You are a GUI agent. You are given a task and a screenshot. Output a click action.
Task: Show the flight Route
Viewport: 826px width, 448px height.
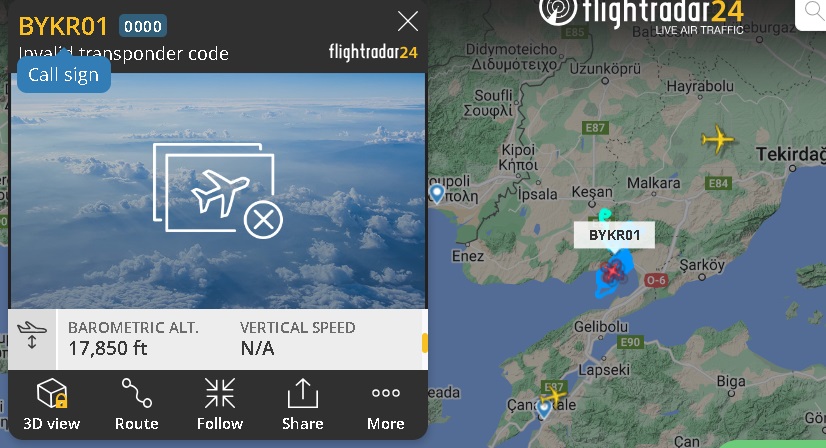point(136,404)
